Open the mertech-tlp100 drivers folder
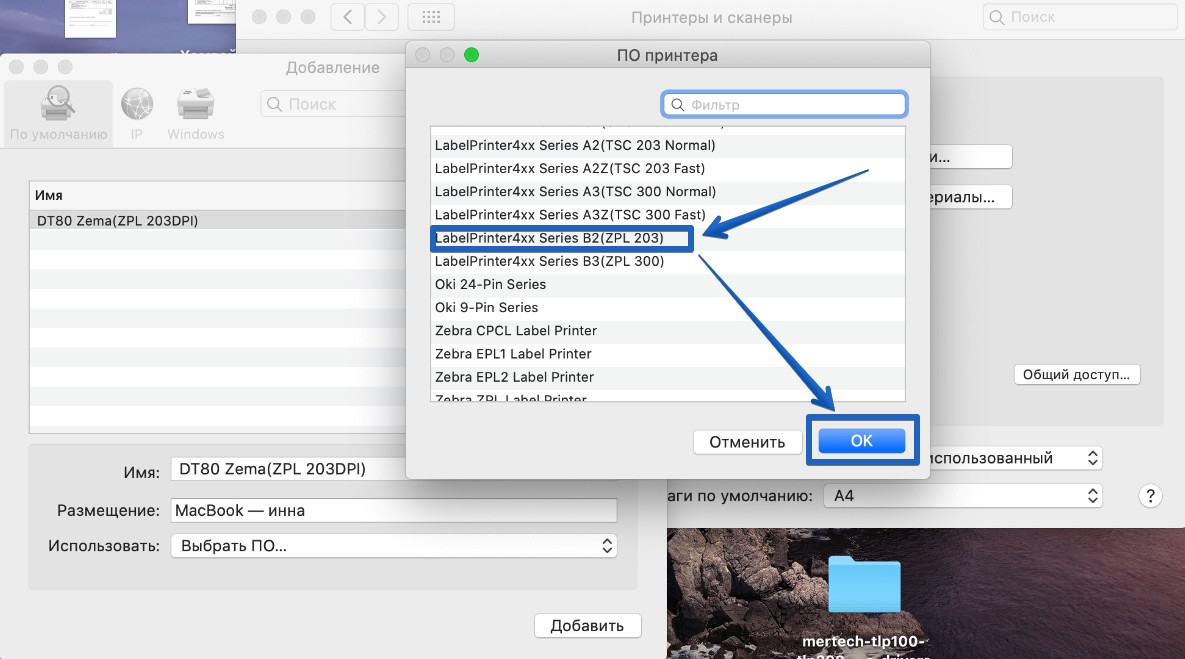The height and width of the screenshot is (659, 1185). pos(864,587)
